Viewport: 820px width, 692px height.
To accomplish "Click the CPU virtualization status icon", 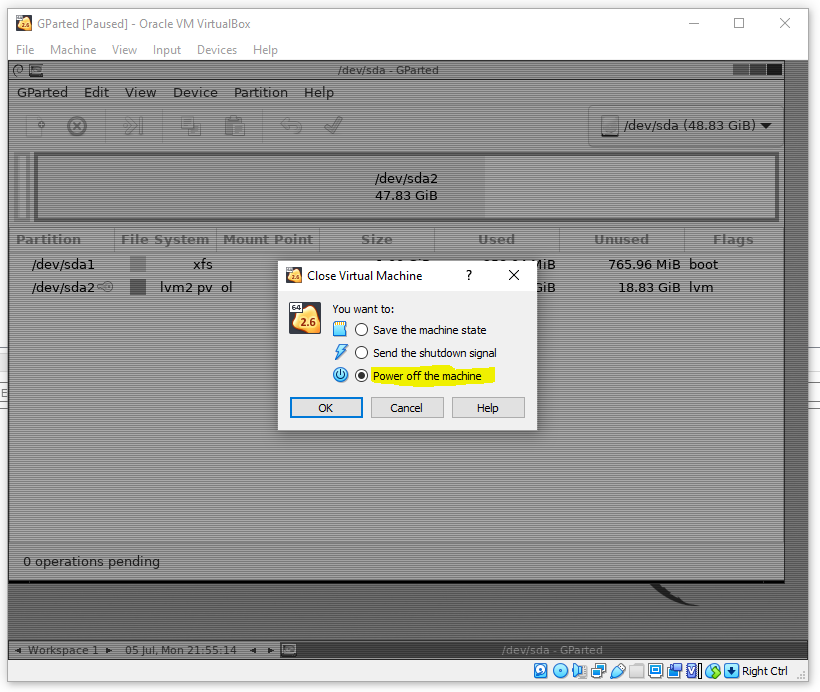I will pyautogui.click(x=693, y=671).
